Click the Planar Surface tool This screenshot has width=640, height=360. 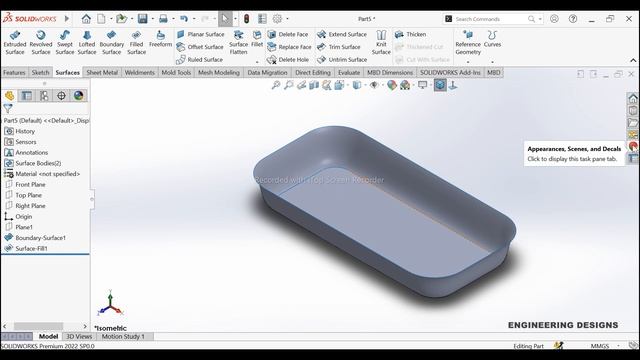point(201,34)
